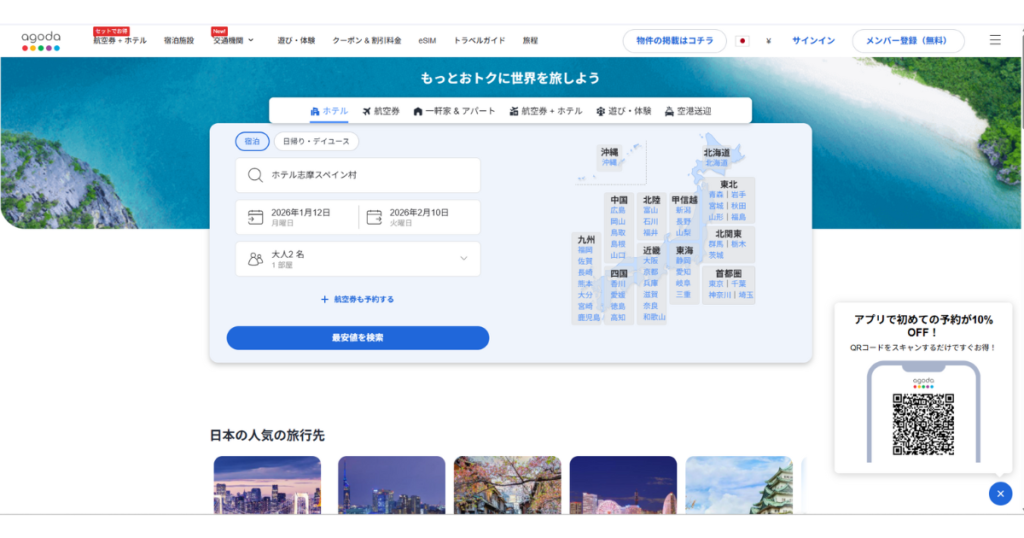The width and height of the screenshot is (1024, 538).
Task: Select the 宿泊 stay option
Action: [x=251, y=142]
